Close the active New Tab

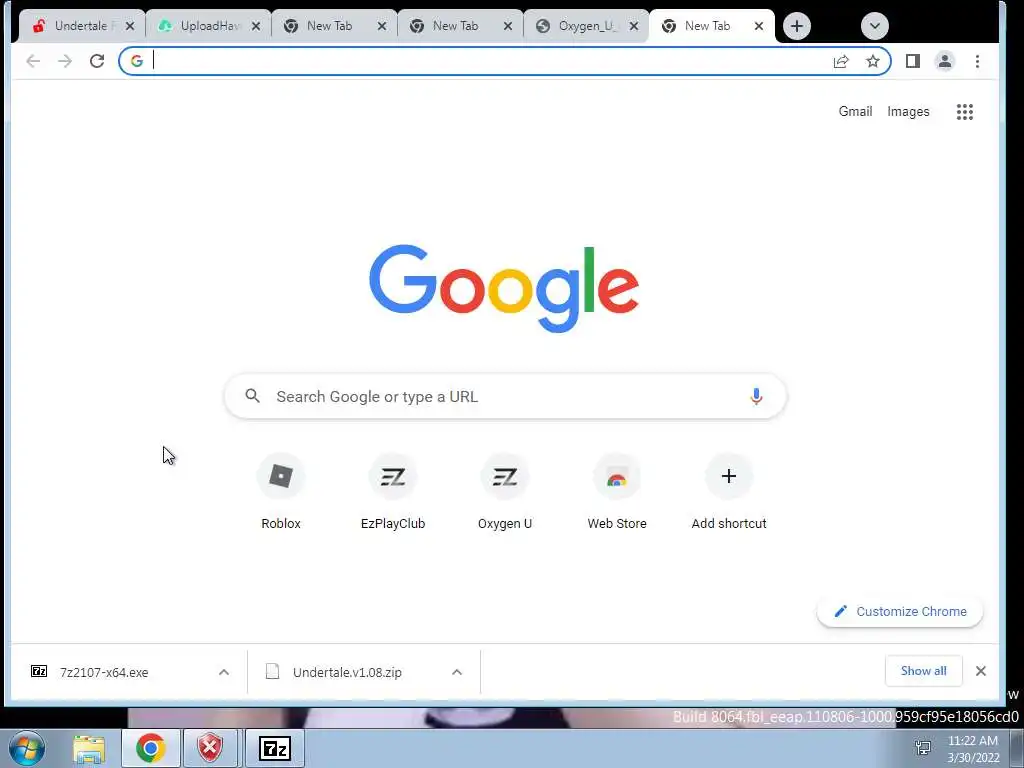click(x=759, y=26)
